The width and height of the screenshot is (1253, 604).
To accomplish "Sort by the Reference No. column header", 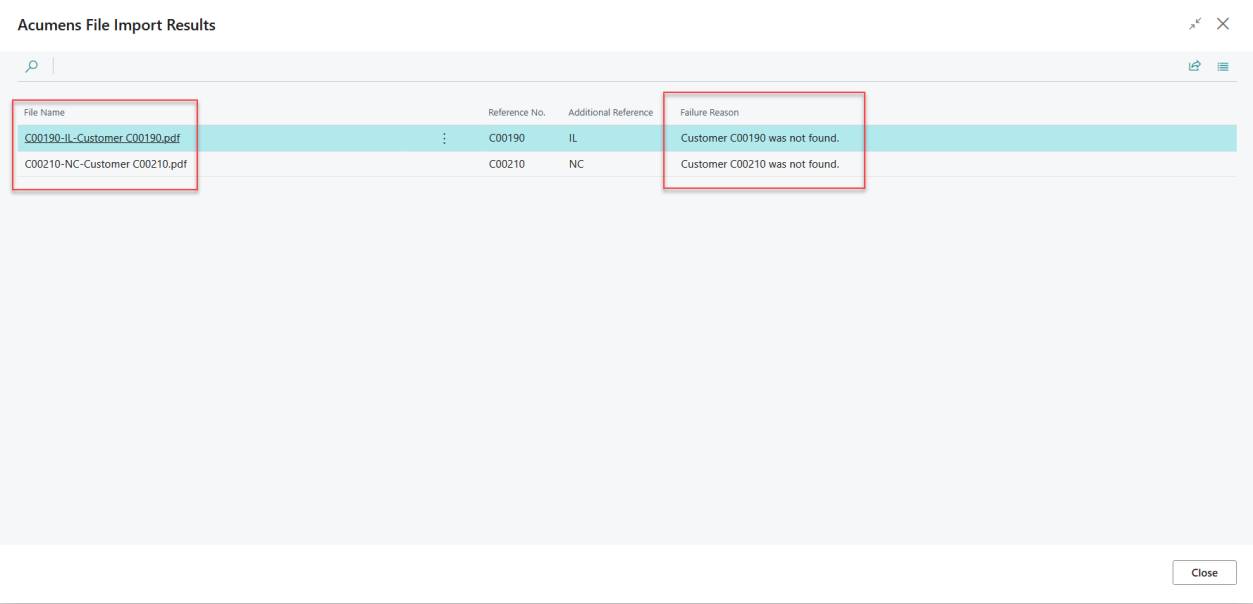I will [x=516, y=112].
